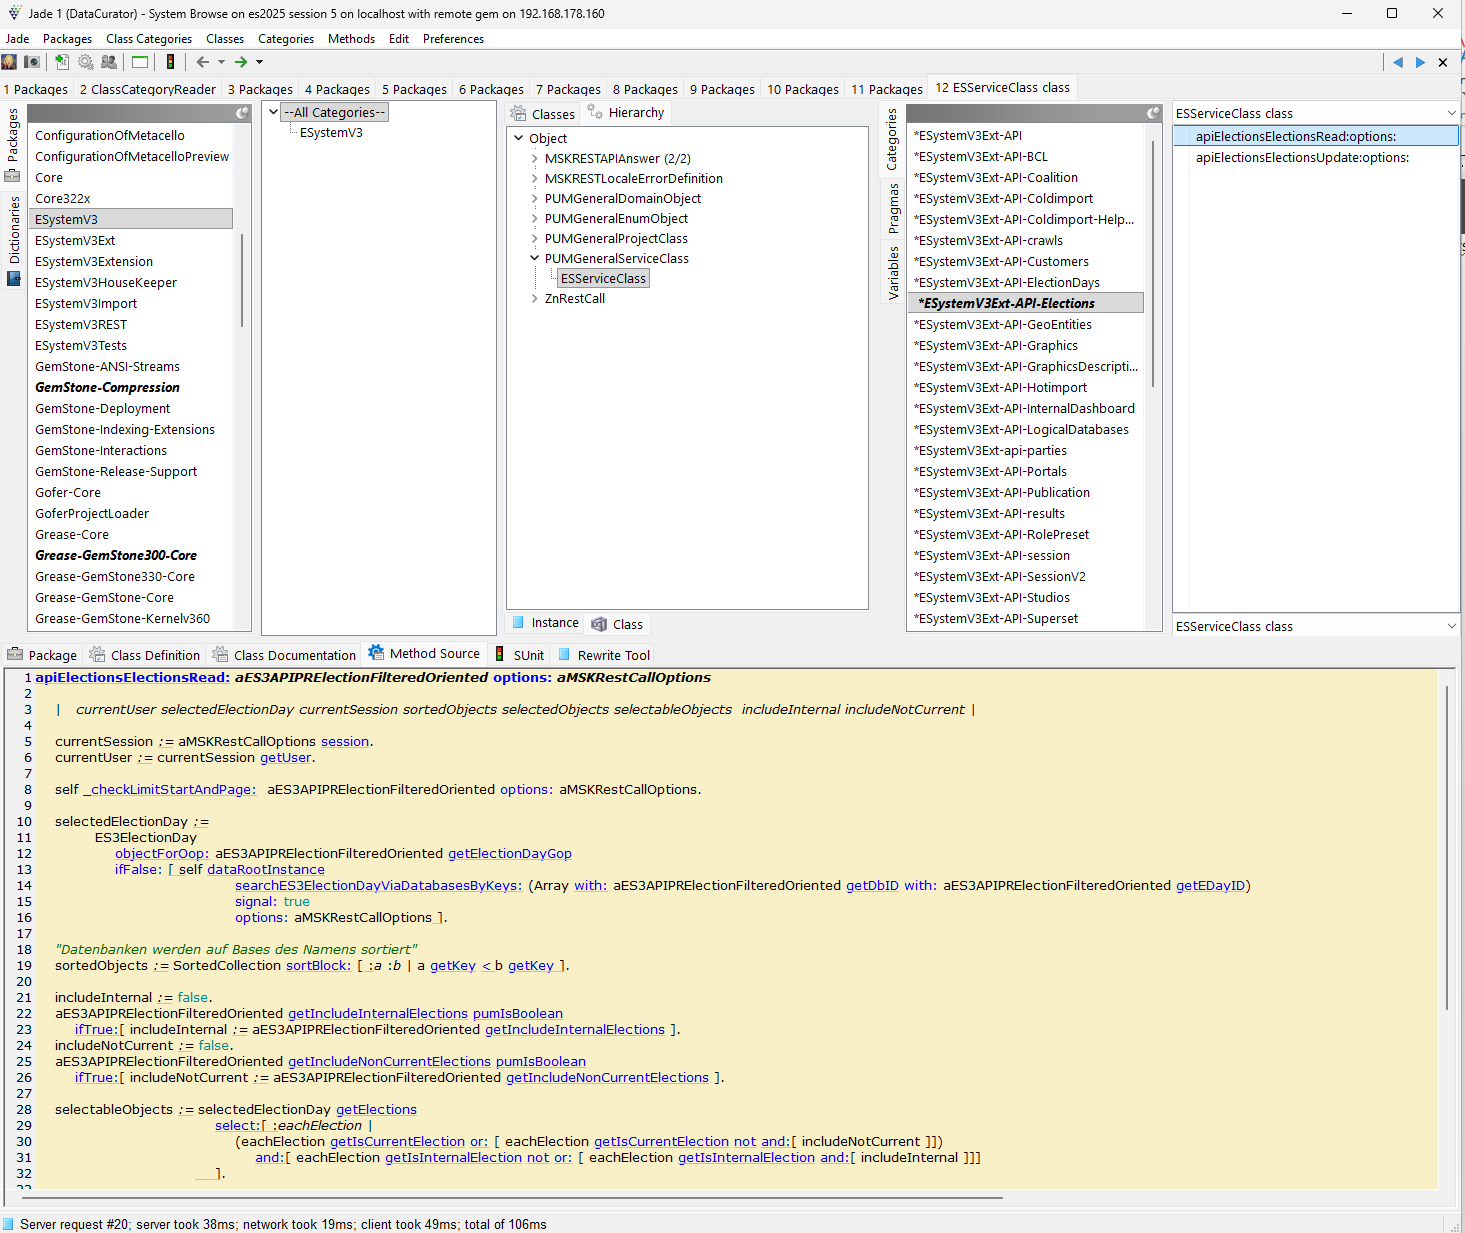
Task: Click the portrait icon in the toolbar
Action: click(x=9, y=62)
